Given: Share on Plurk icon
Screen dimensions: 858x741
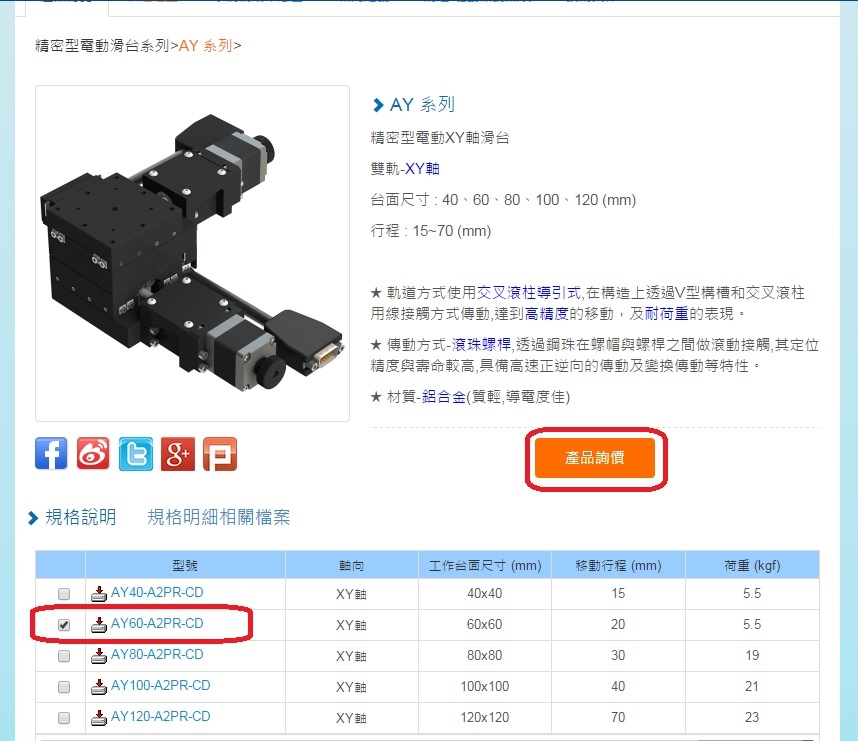Looking at the screenshot, I should (x=220, y=454).
